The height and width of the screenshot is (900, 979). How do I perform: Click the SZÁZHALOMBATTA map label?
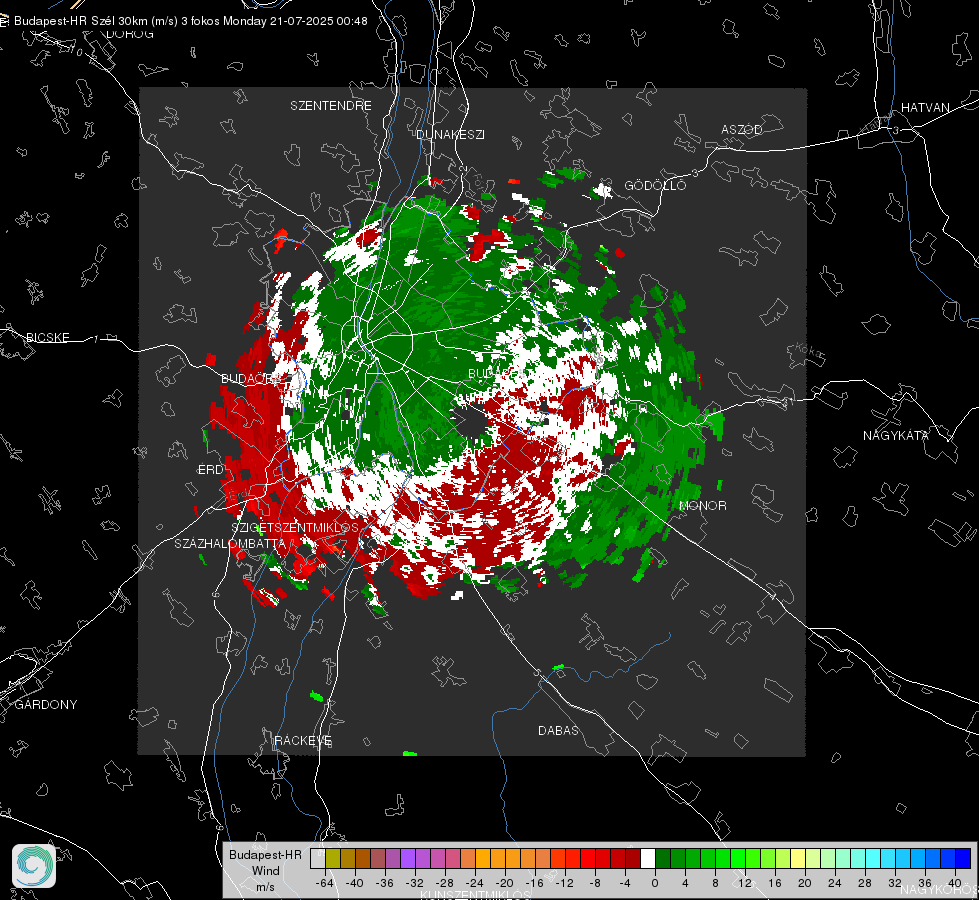click(230, 543)
